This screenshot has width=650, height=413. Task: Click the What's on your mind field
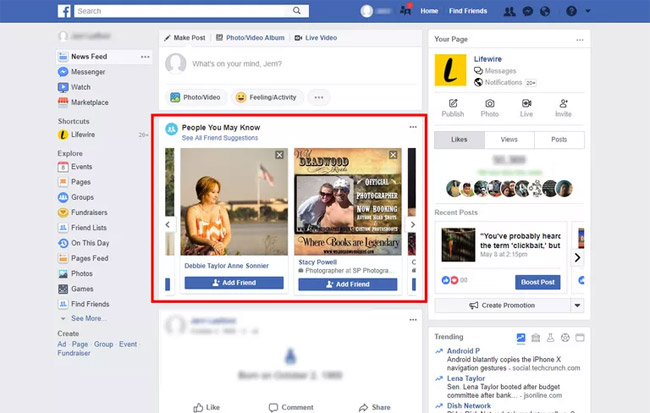pyautogui.click(x=237, y=64)
